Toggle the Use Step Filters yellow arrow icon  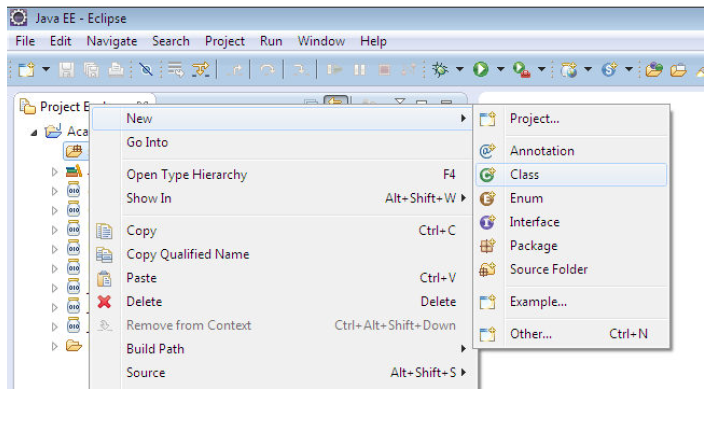coord(200,70)
